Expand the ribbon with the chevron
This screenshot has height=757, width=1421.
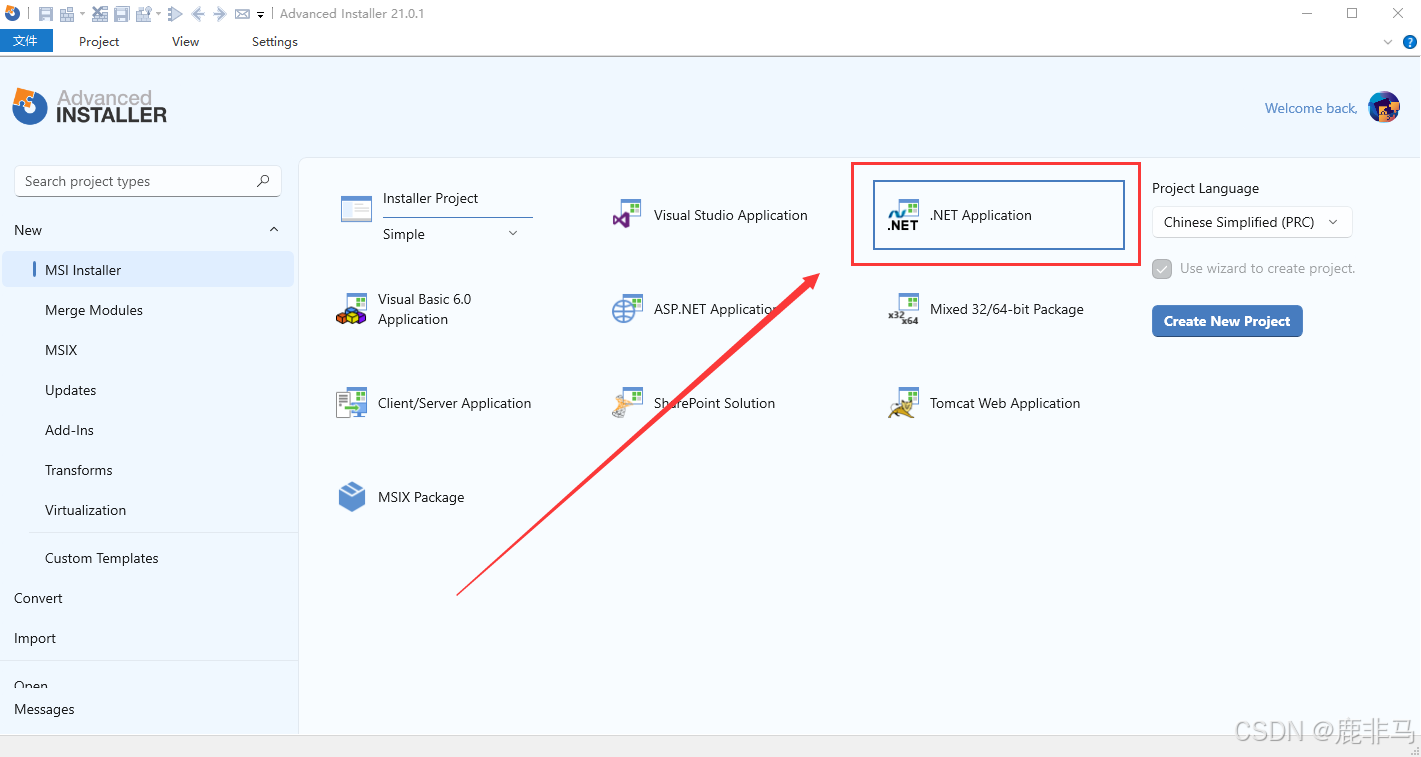pos(1388,42)
